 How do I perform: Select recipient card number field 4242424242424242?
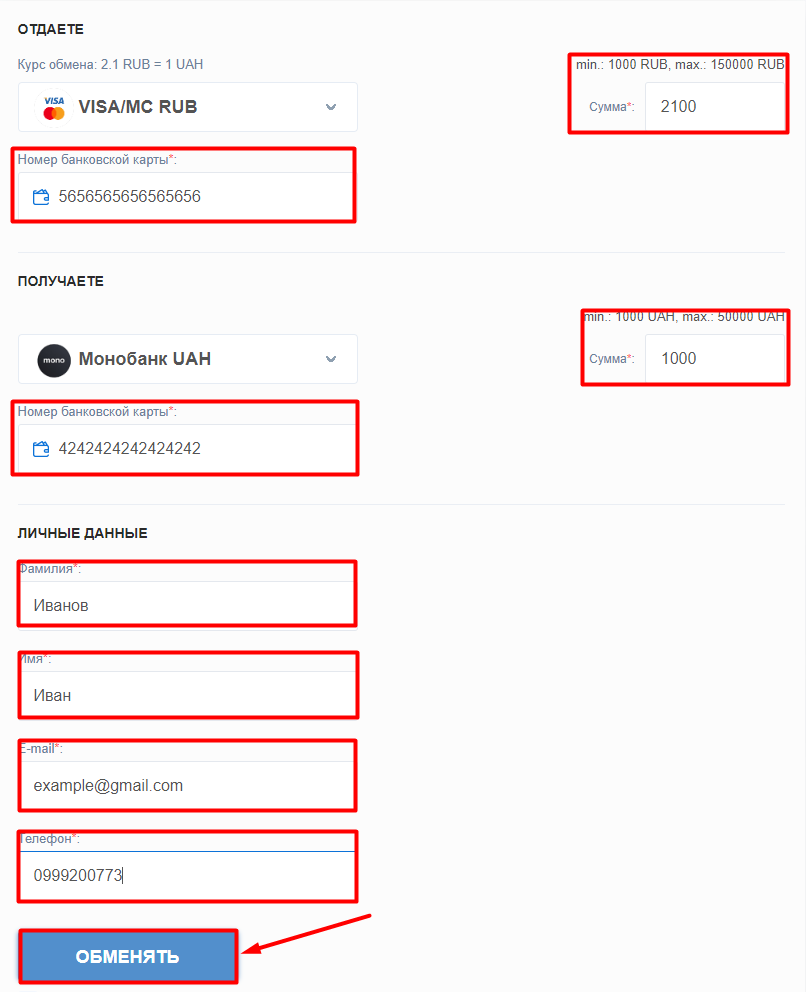(188, 448)
